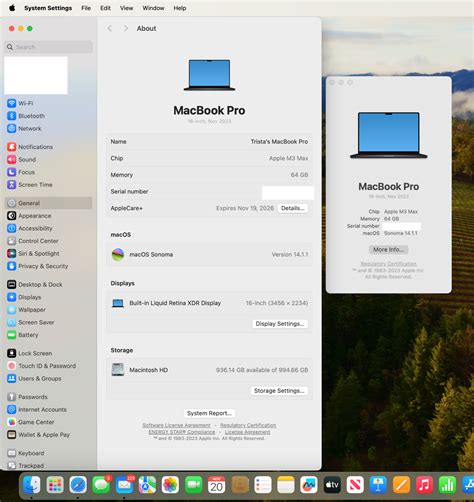The height and width of the screenshot is (502, 474).
Task: Select Control Center in the sidebar
Action: (x=33, y=241)
